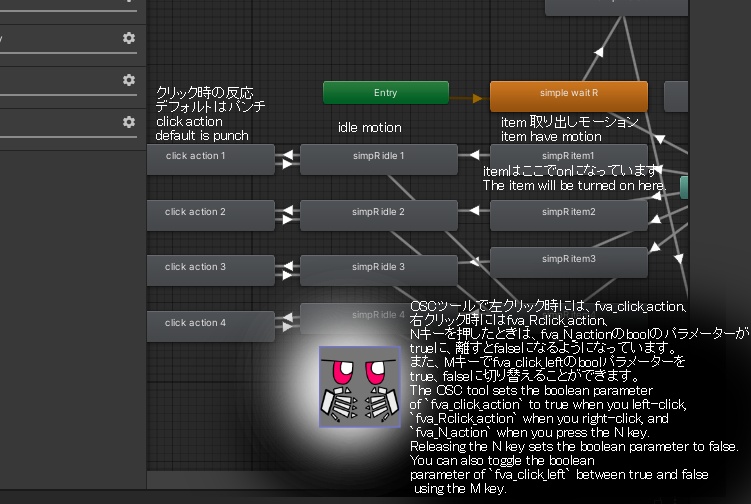
Task: Select the click action 3 state
Action: coord(211,270)
